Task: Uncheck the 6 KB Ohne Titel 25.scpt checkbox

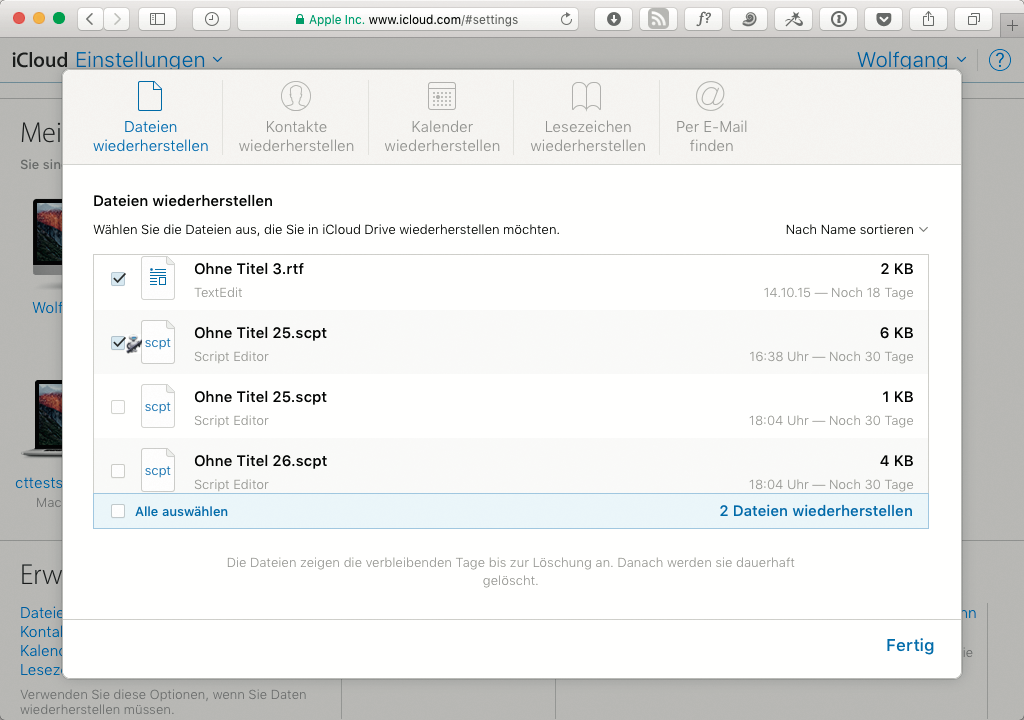Action: [x=118, y=343]
